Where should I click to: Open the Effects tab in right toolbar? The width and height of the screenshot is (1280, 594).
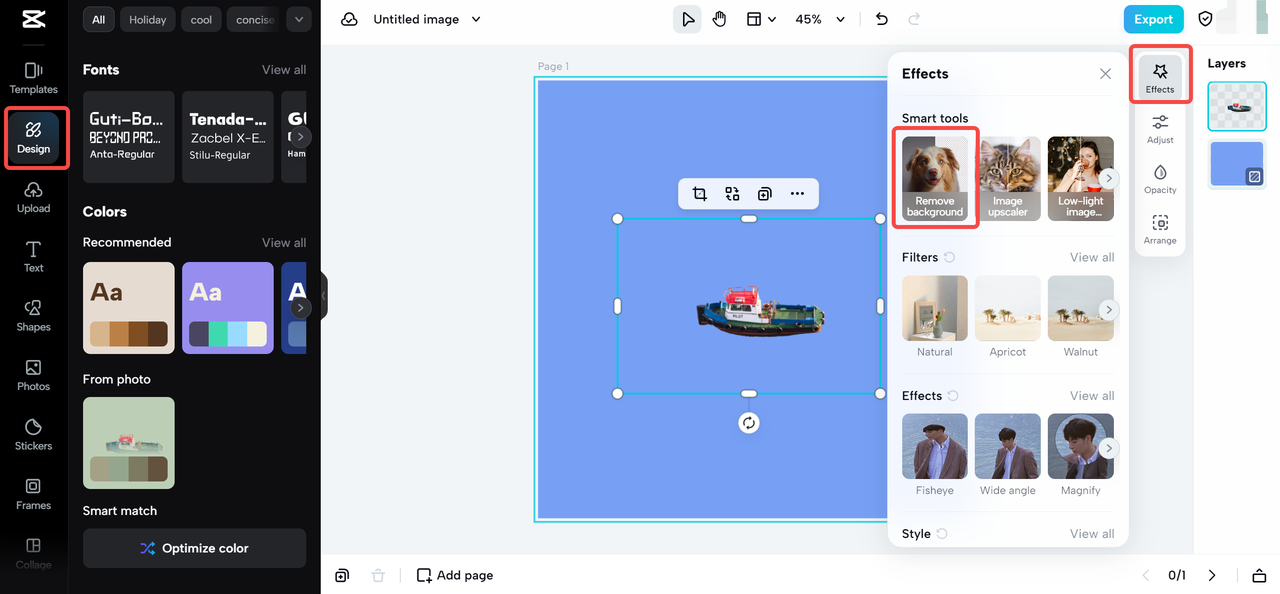tap(1160, 77)
